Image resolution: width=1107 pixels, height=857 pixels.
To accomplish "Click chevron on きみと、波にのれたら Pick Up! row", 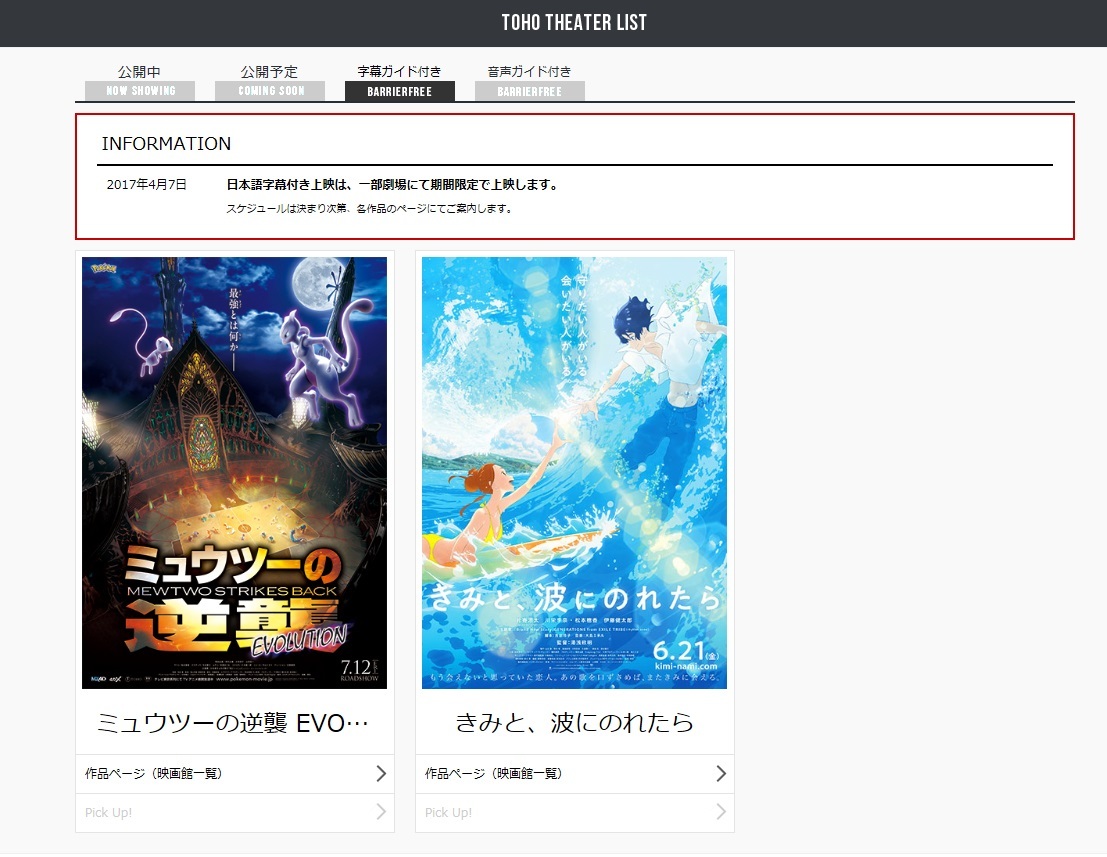I will click(721, 812).
